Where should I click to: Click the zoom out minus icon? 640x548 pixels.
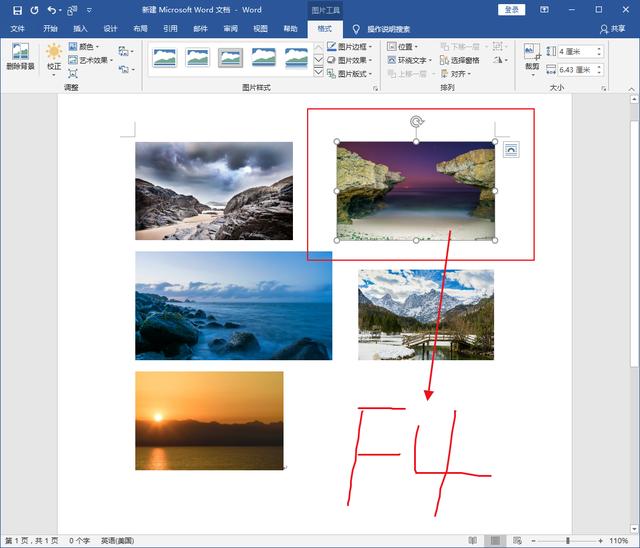[x=533, y=541]
